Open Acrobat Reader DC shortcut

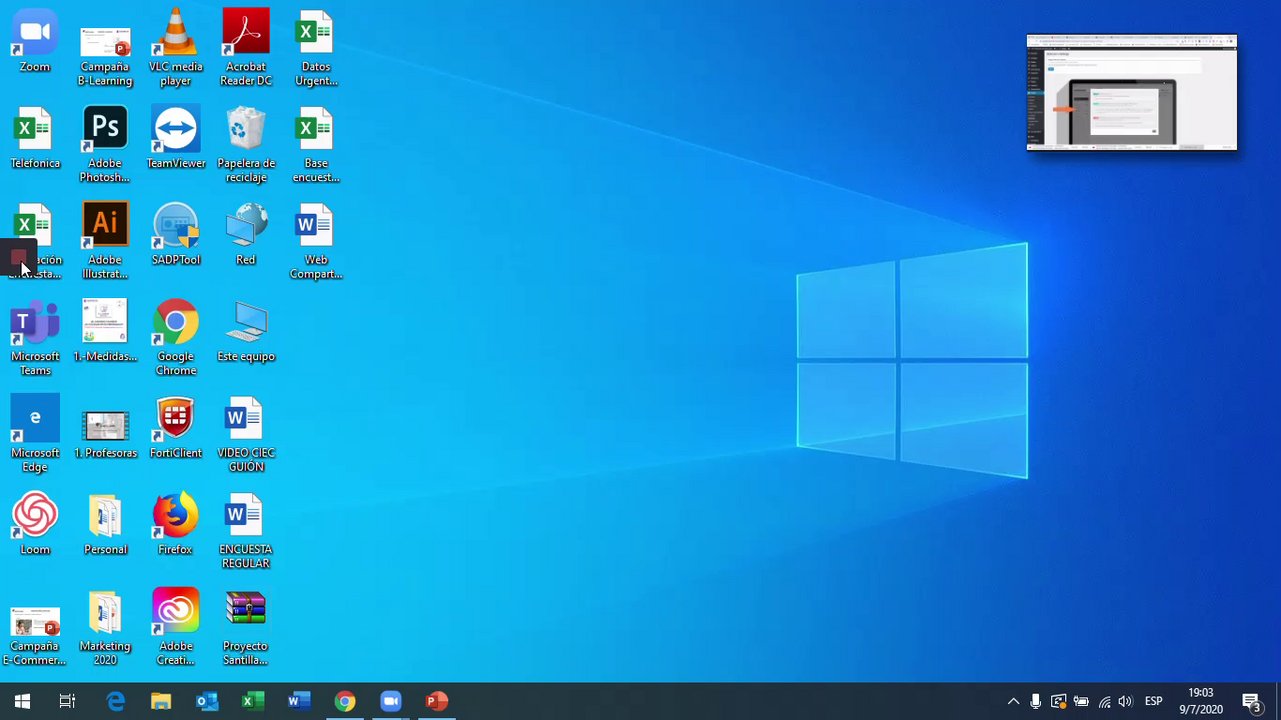(x=246, y=48)
